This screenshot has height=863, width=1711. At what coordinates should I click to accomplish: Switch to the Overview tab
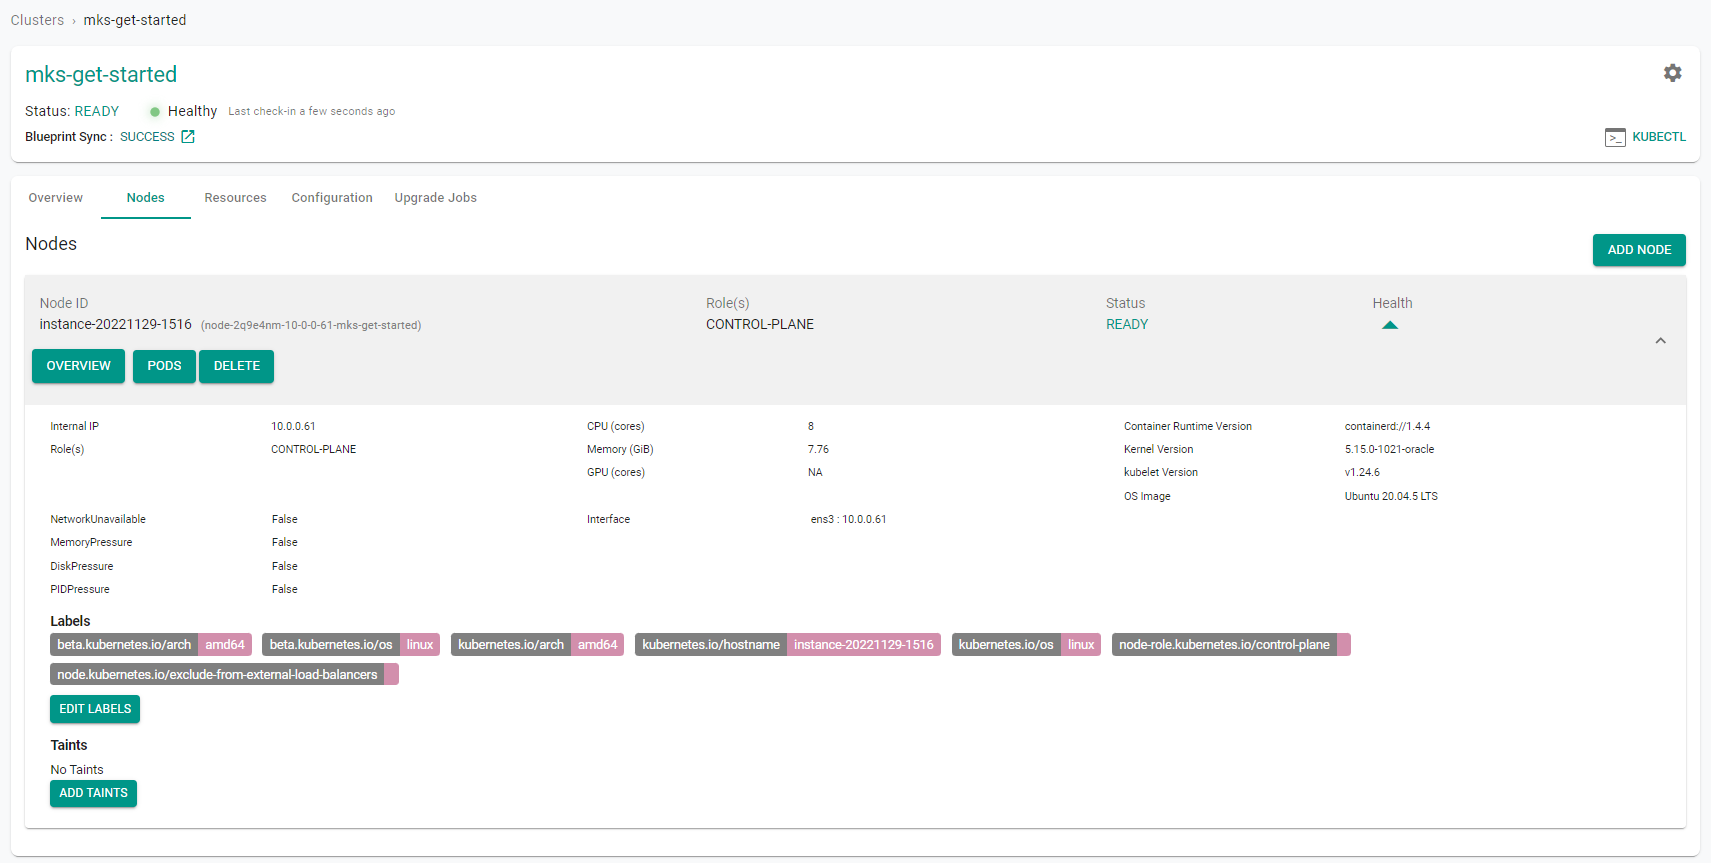pos(56,198)
